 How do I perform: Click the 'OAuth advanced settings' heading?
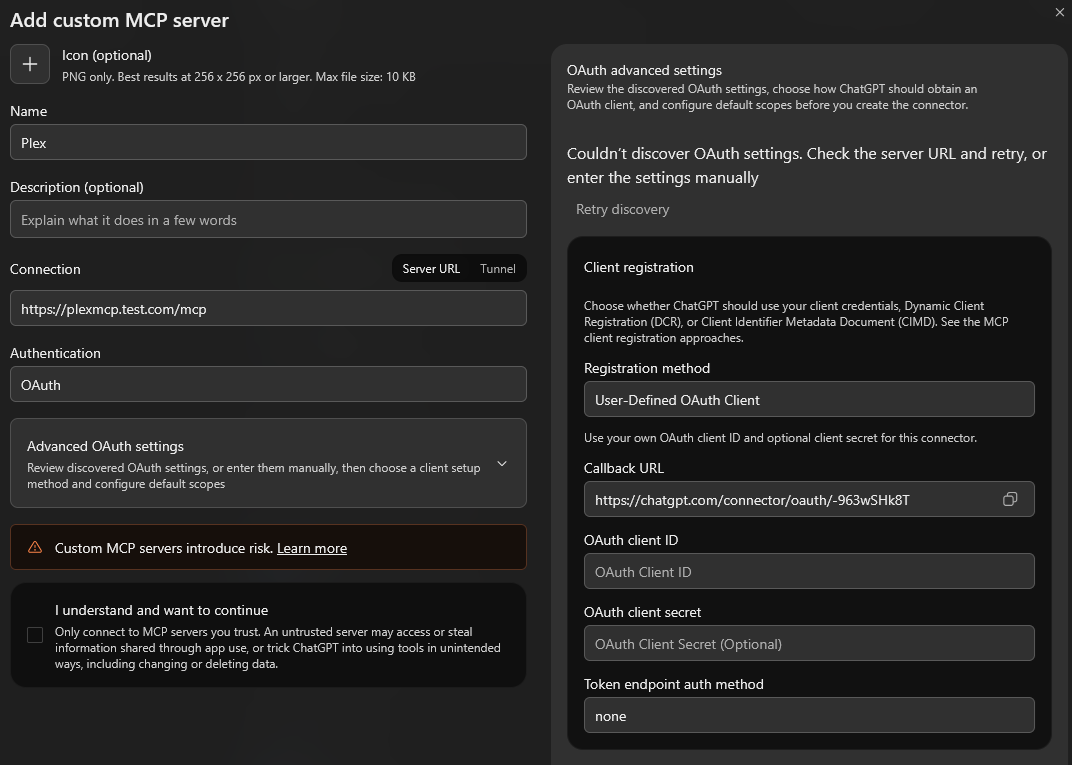(x=644, y=70)
